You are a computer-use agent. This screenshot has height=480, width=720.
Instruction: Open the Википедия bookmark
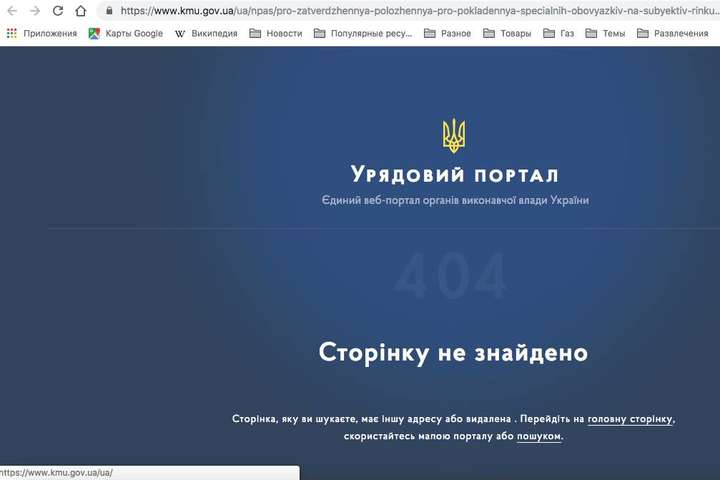pos(206,33)
